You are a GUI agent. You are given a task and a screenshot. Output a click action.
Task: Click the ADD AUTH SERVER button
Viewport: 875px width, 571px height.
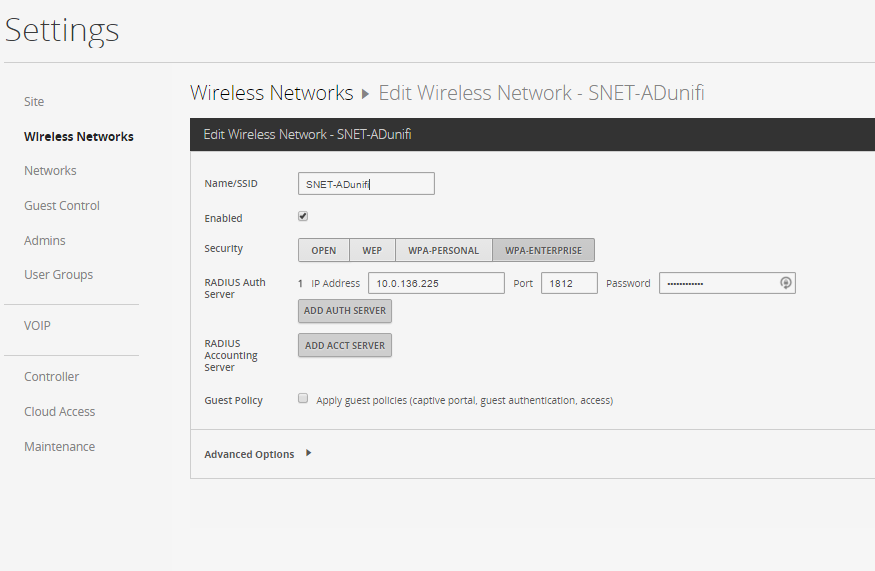[x=345, y=311]
